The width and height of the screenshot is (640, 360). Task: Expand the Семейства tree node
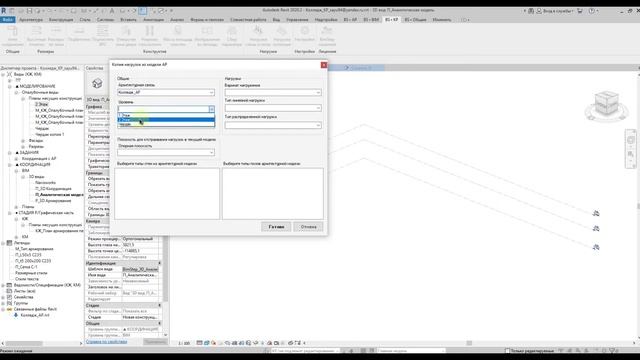tap(3, 297)
